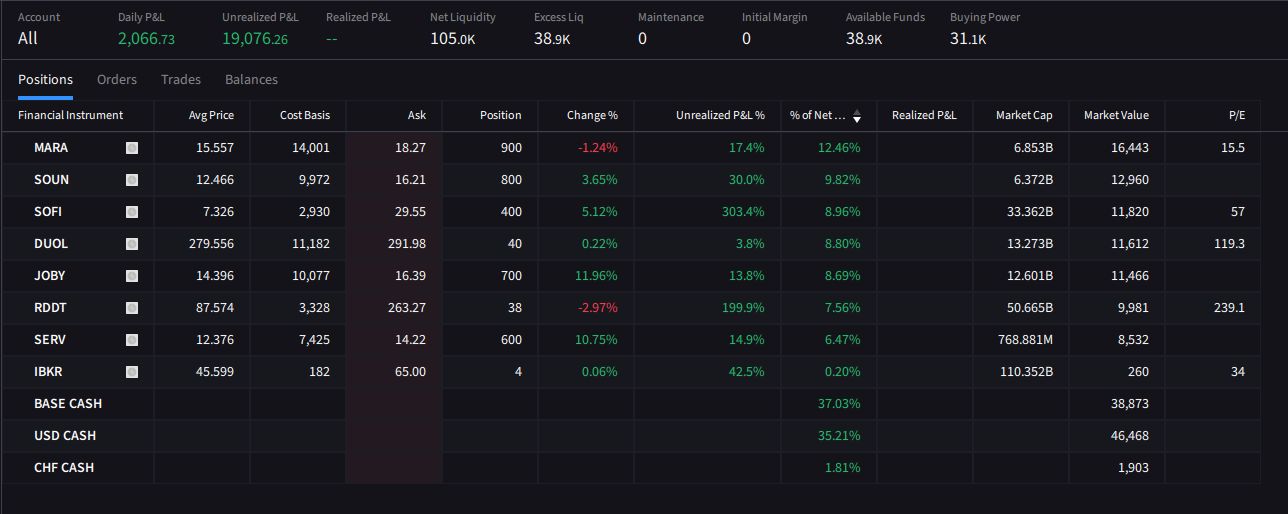This screenshot has width=1288, height=514.
Task: Click the square icon beside RDDT
Action: pos(132,308)
